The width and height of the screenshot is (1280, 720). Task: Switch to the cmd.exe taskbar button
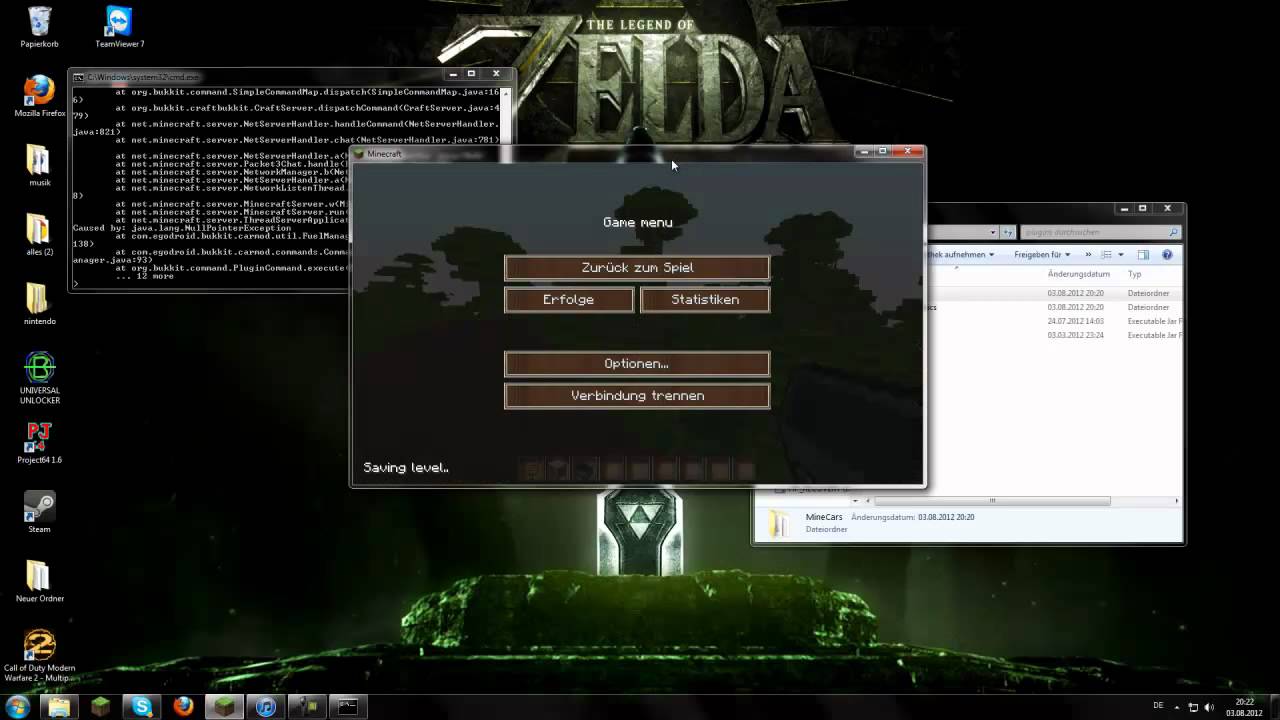[x=348, y=707]
